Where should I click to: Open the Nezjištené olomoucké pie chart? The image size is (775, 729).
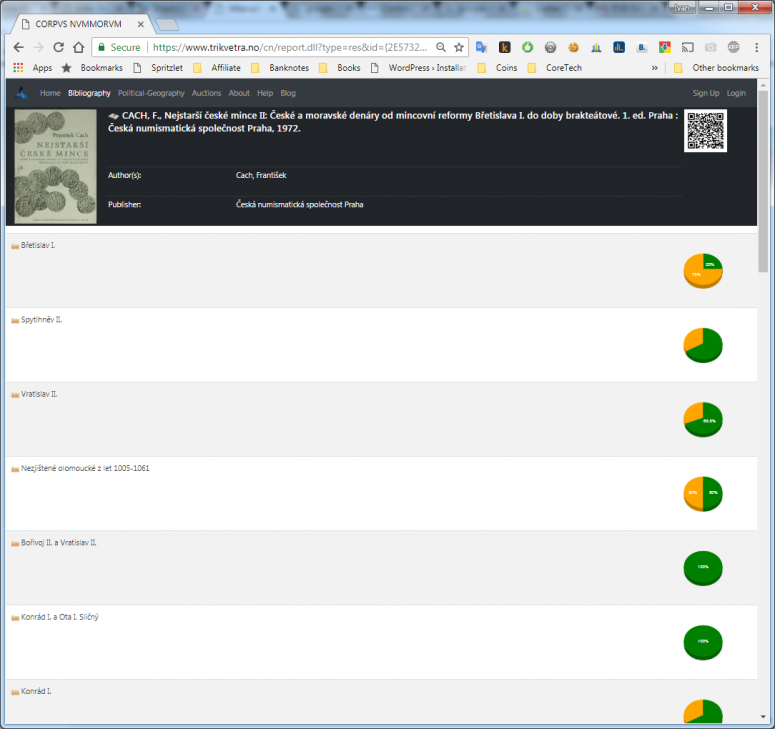click(x=703, y=494)
